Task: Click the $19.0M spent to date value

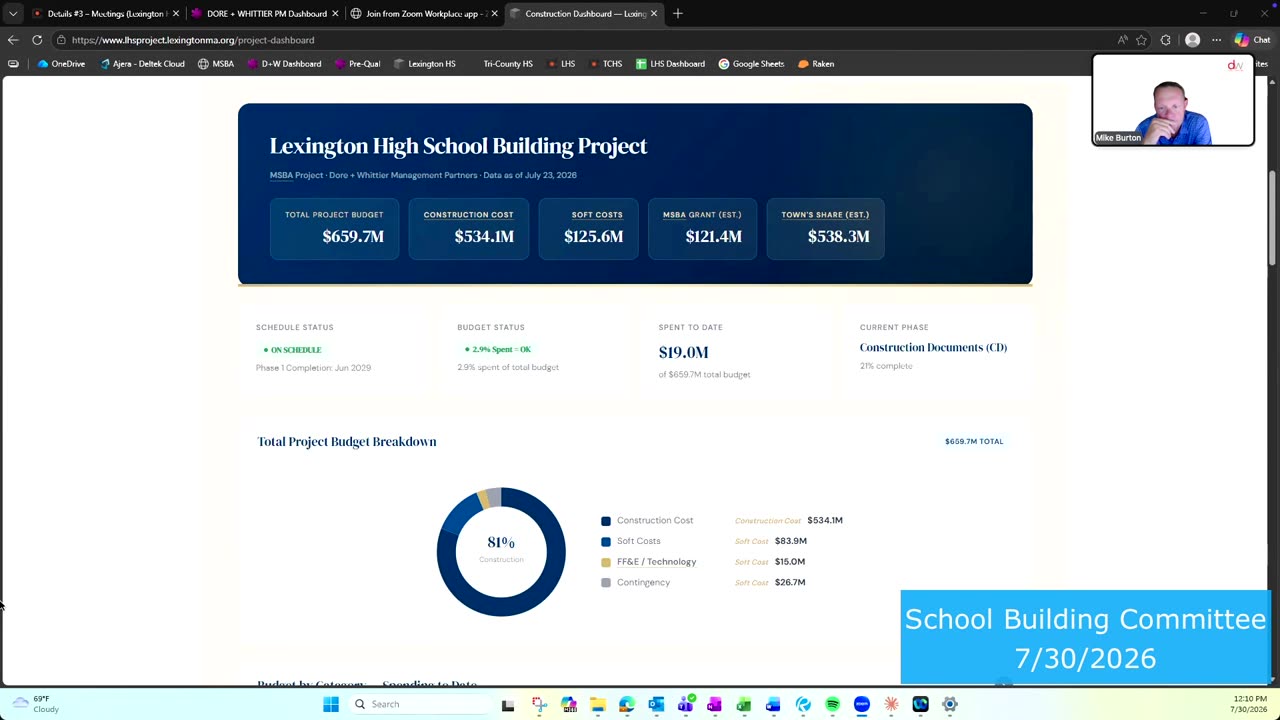Action: tap(683, 352)
